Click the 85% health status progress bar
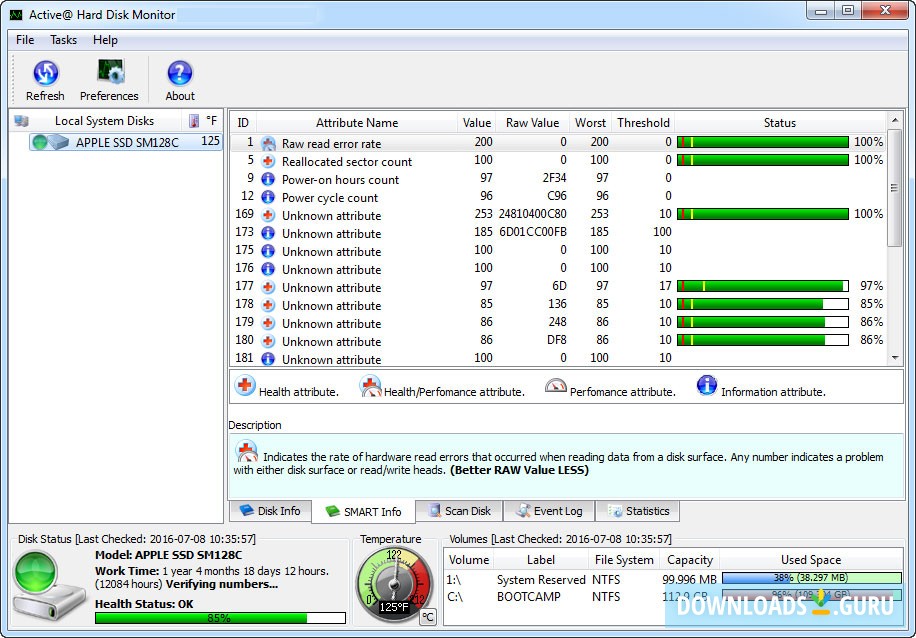Viewport: 916px width, 638px height. (218, 618)
